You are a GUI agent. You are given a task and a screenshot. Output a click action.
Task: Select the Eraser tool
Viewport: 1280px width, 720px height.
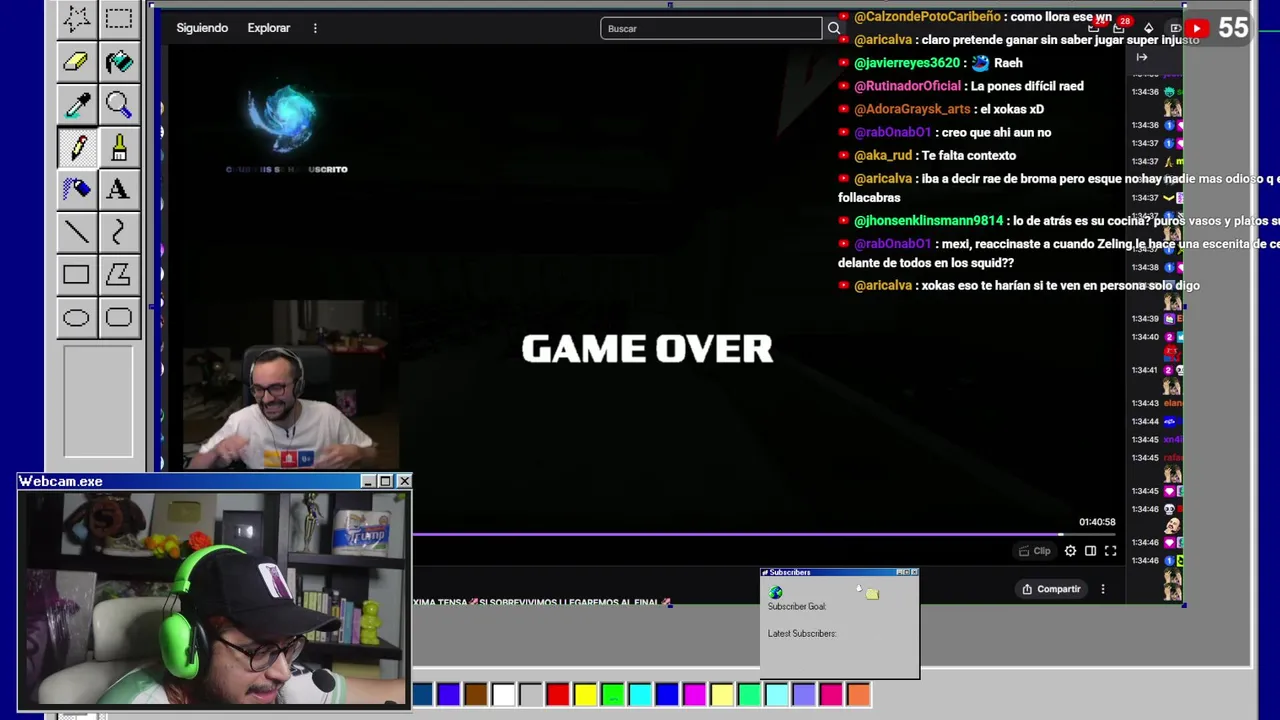[x=76, y=61]
